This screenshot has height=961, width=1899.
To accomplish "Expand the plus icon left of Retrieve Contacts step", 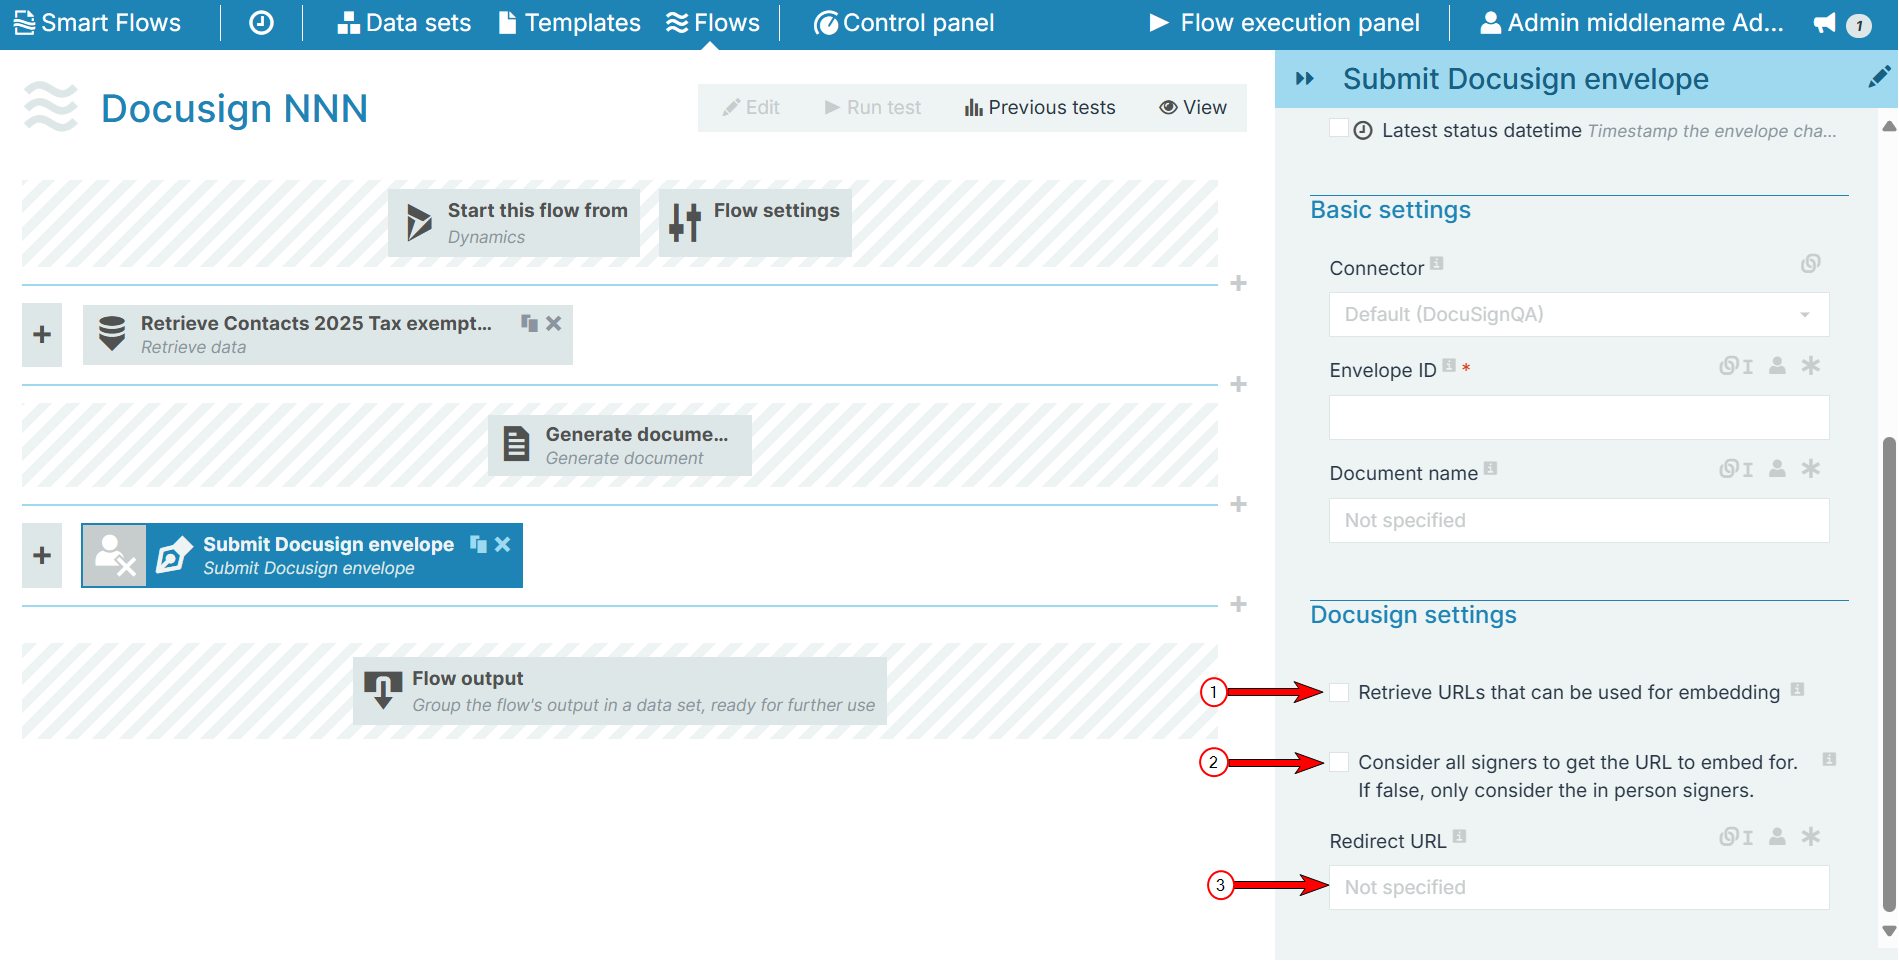I will tap(41, 335).
